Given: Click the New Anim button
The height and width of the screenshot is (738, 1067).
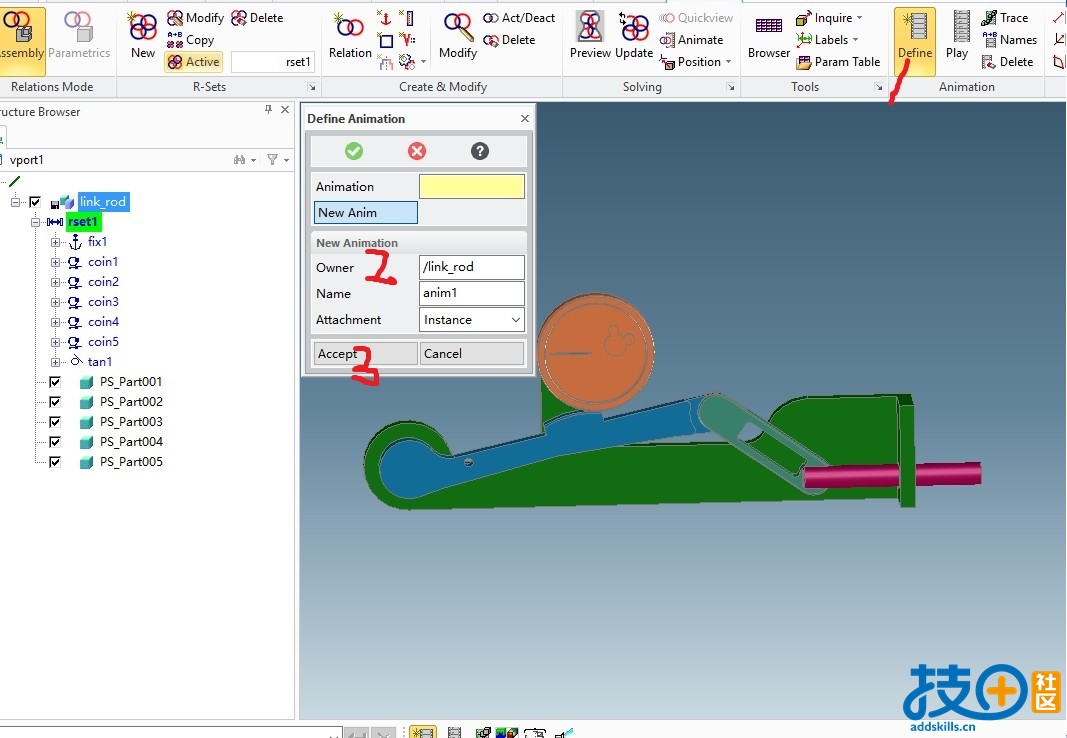Looking at the screenshot, I should pos(365,212).
